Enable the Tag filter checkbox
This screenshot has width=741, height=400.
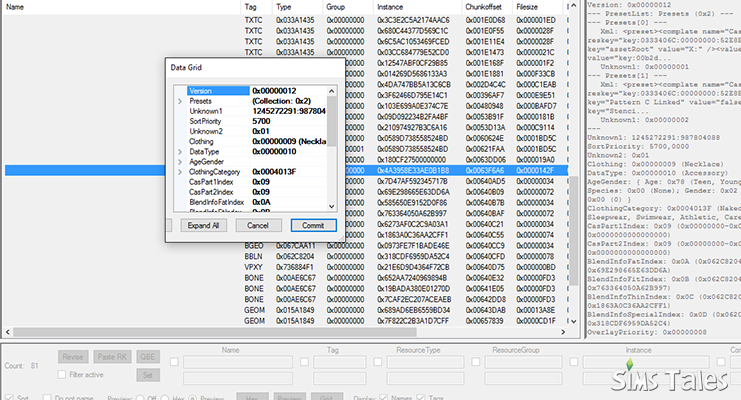pyautogui.click(x=304, y=362)
